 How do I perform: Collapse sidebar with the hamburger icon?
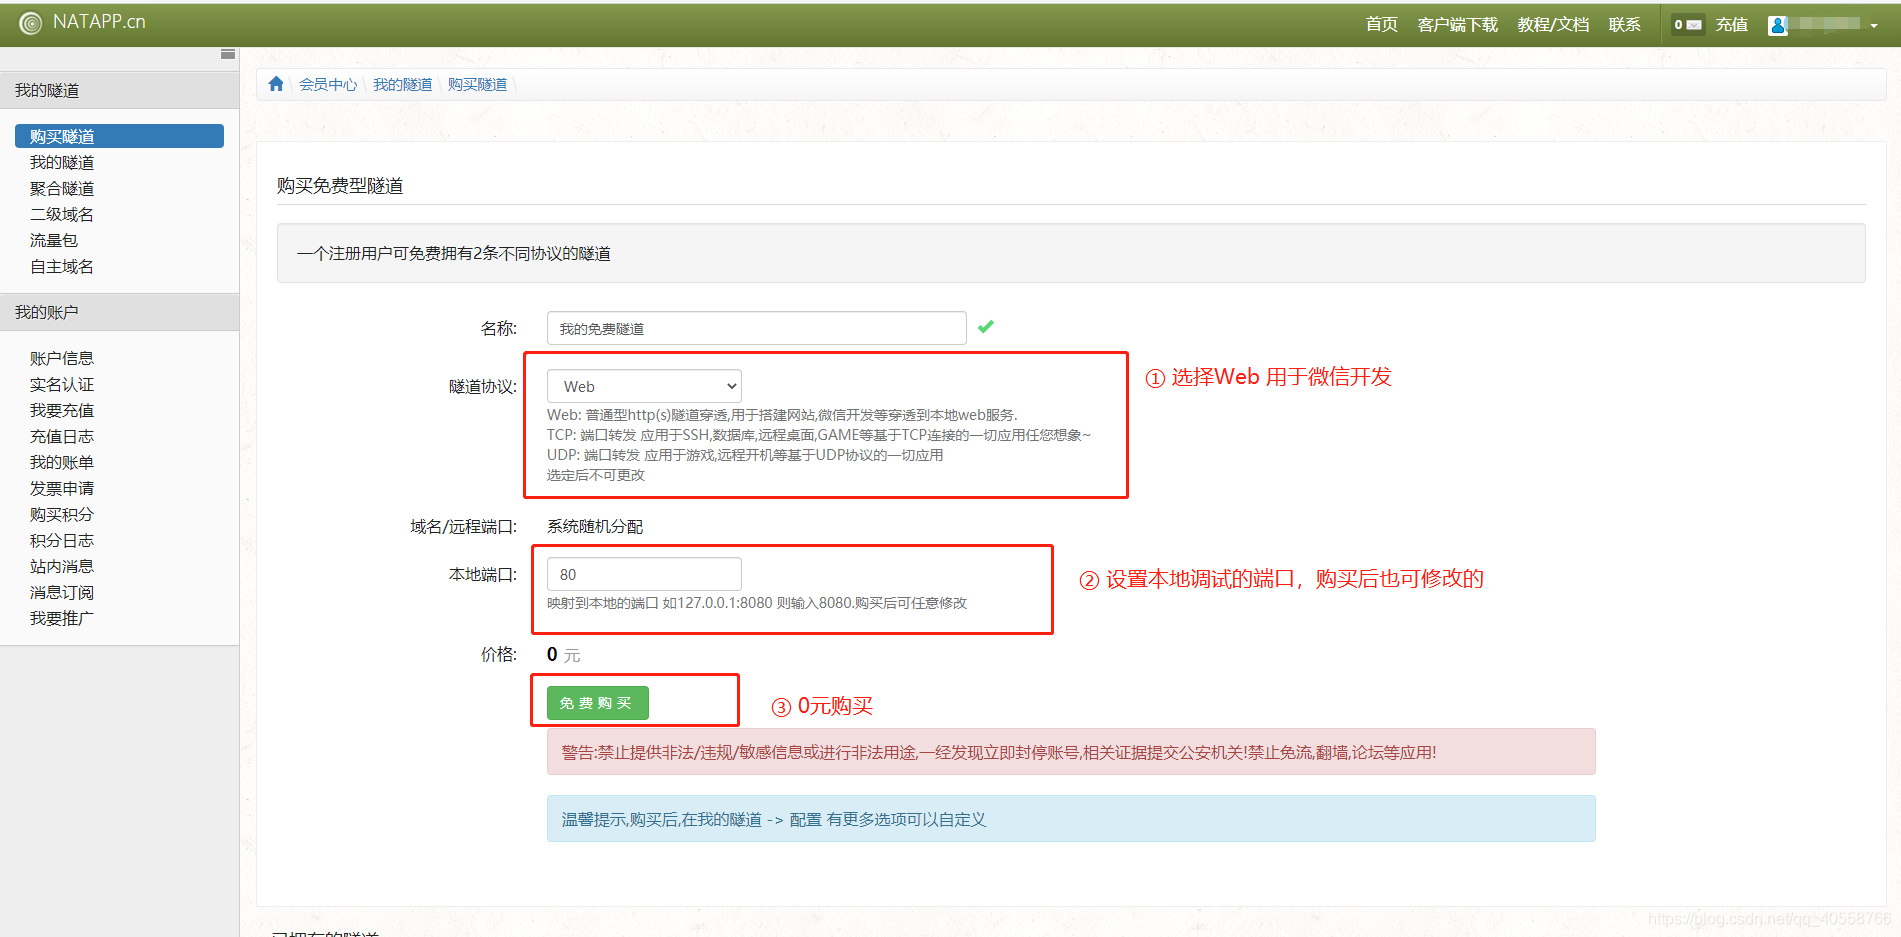(228, 54)
